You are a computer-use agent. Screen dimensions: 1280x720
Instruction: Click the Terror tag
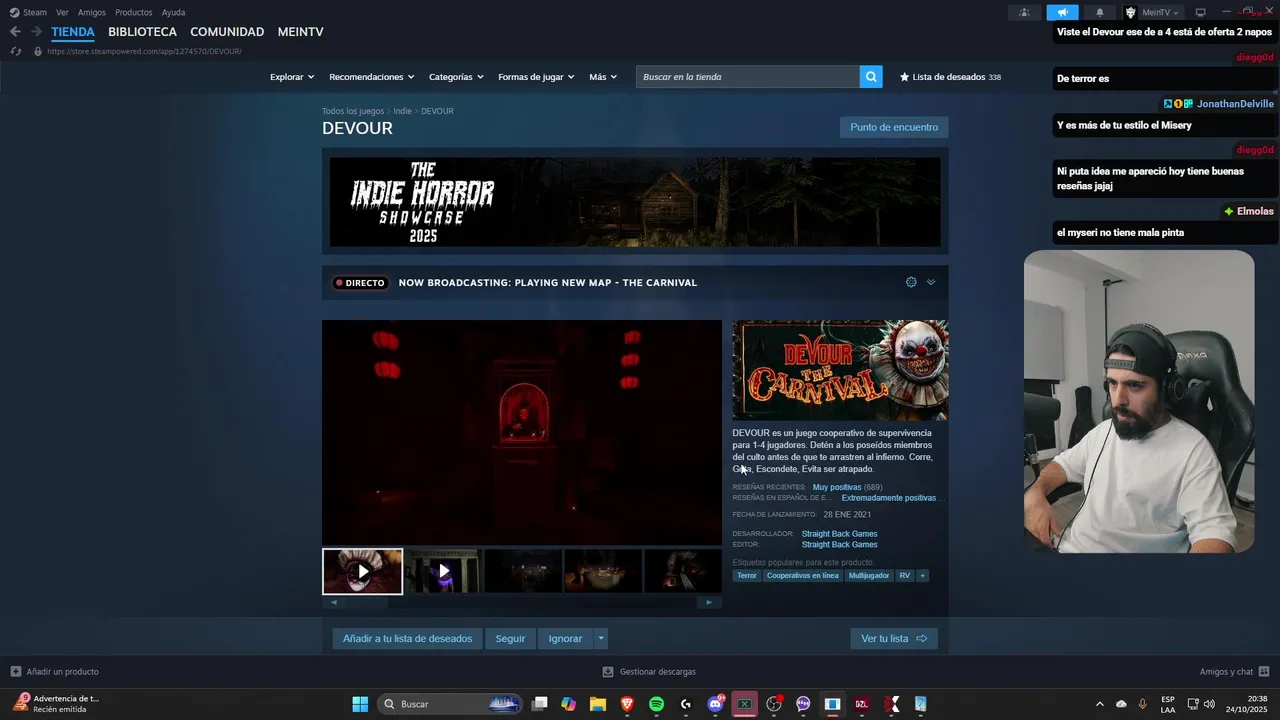(x=747, y=576)
